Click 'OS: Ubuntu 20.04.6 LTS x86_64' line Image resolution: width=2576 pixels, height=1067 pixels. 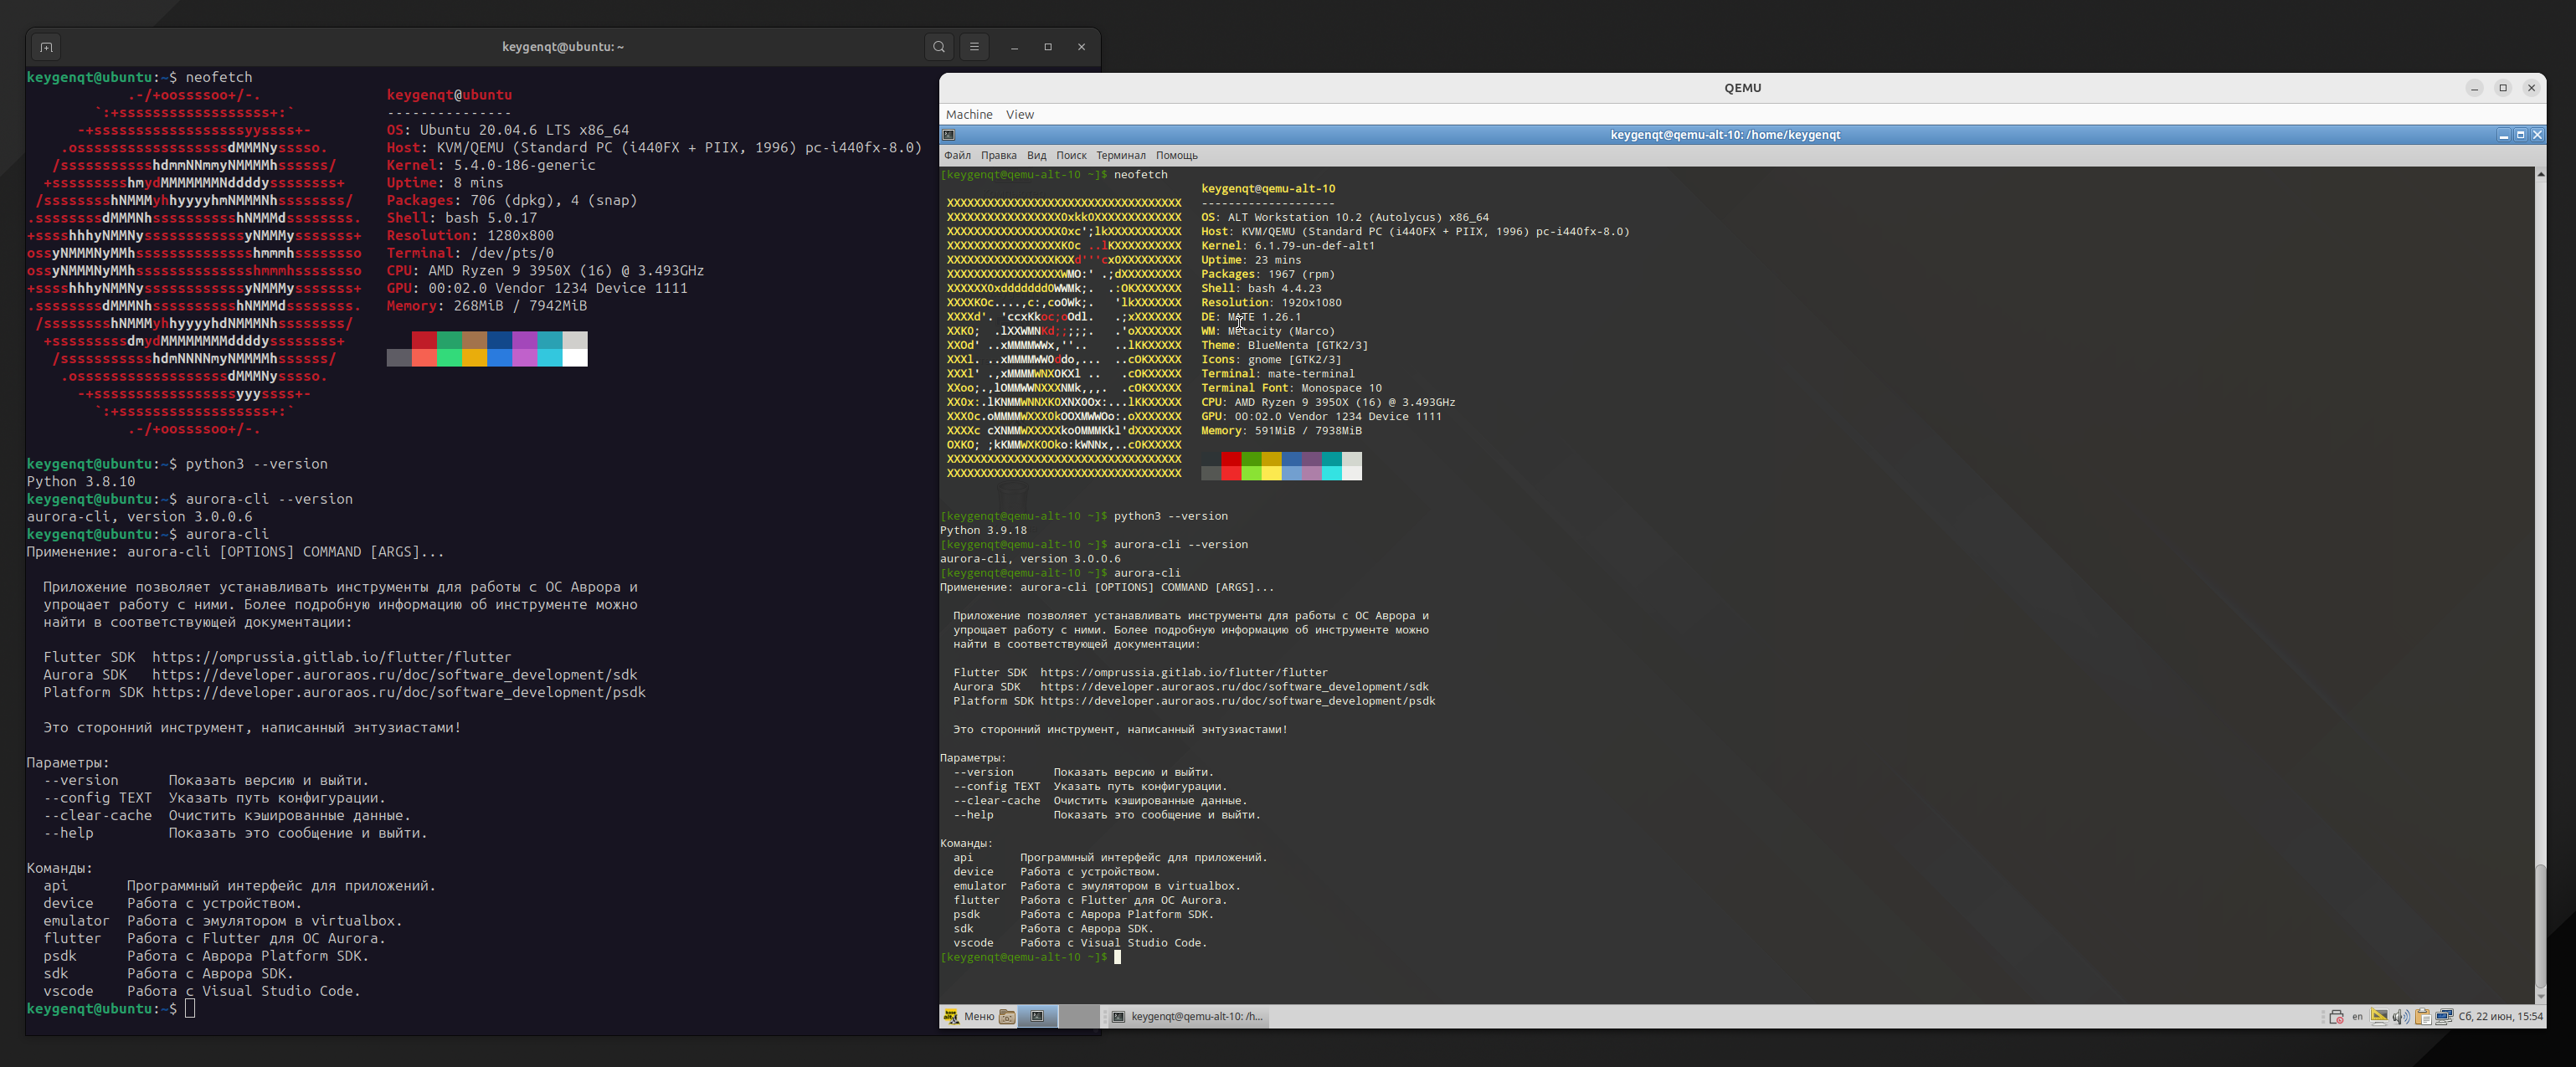click(x=508, y=130)
